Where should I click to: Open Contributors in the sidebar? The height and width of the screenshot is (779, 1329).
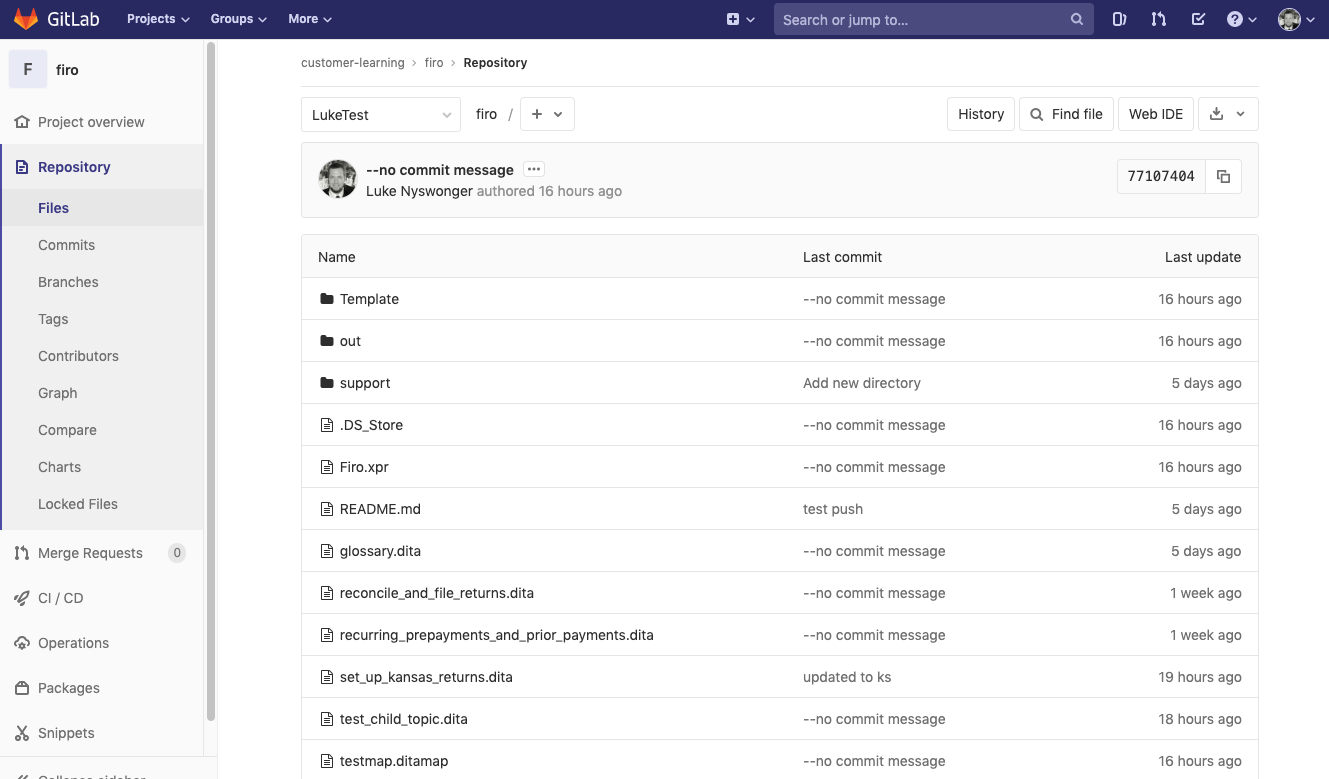[x=78, y=356]
